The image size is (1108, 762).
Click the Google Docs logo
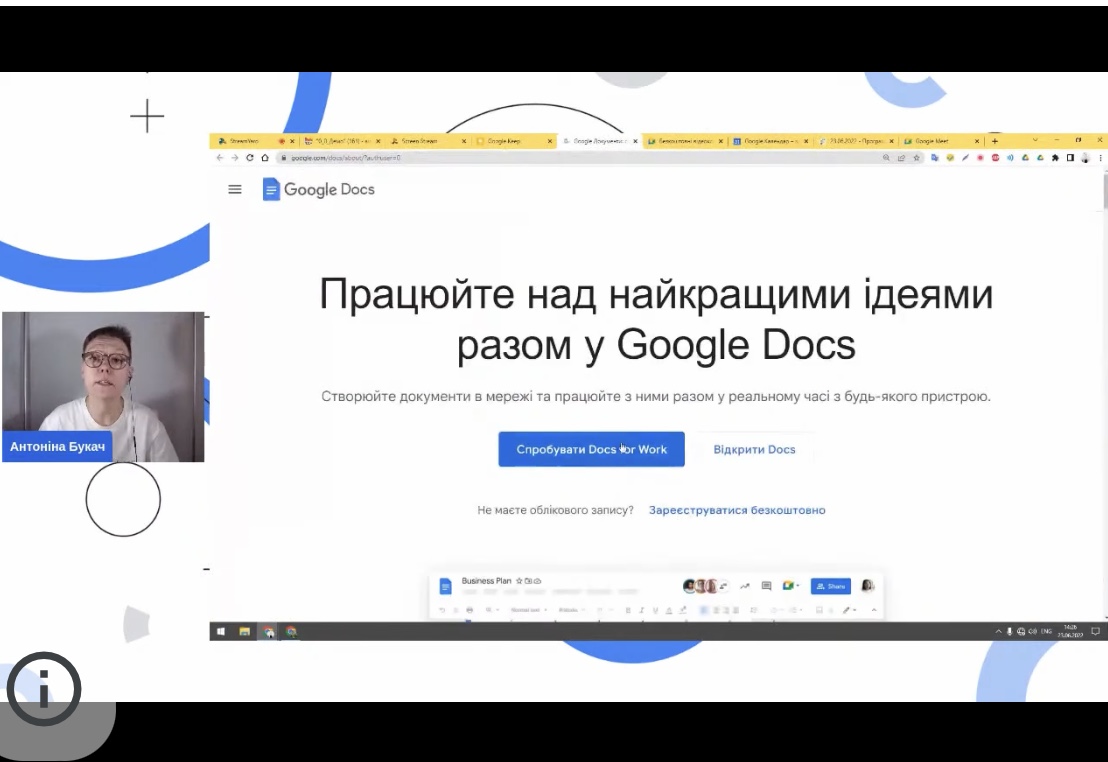click(x=318, y=189)
